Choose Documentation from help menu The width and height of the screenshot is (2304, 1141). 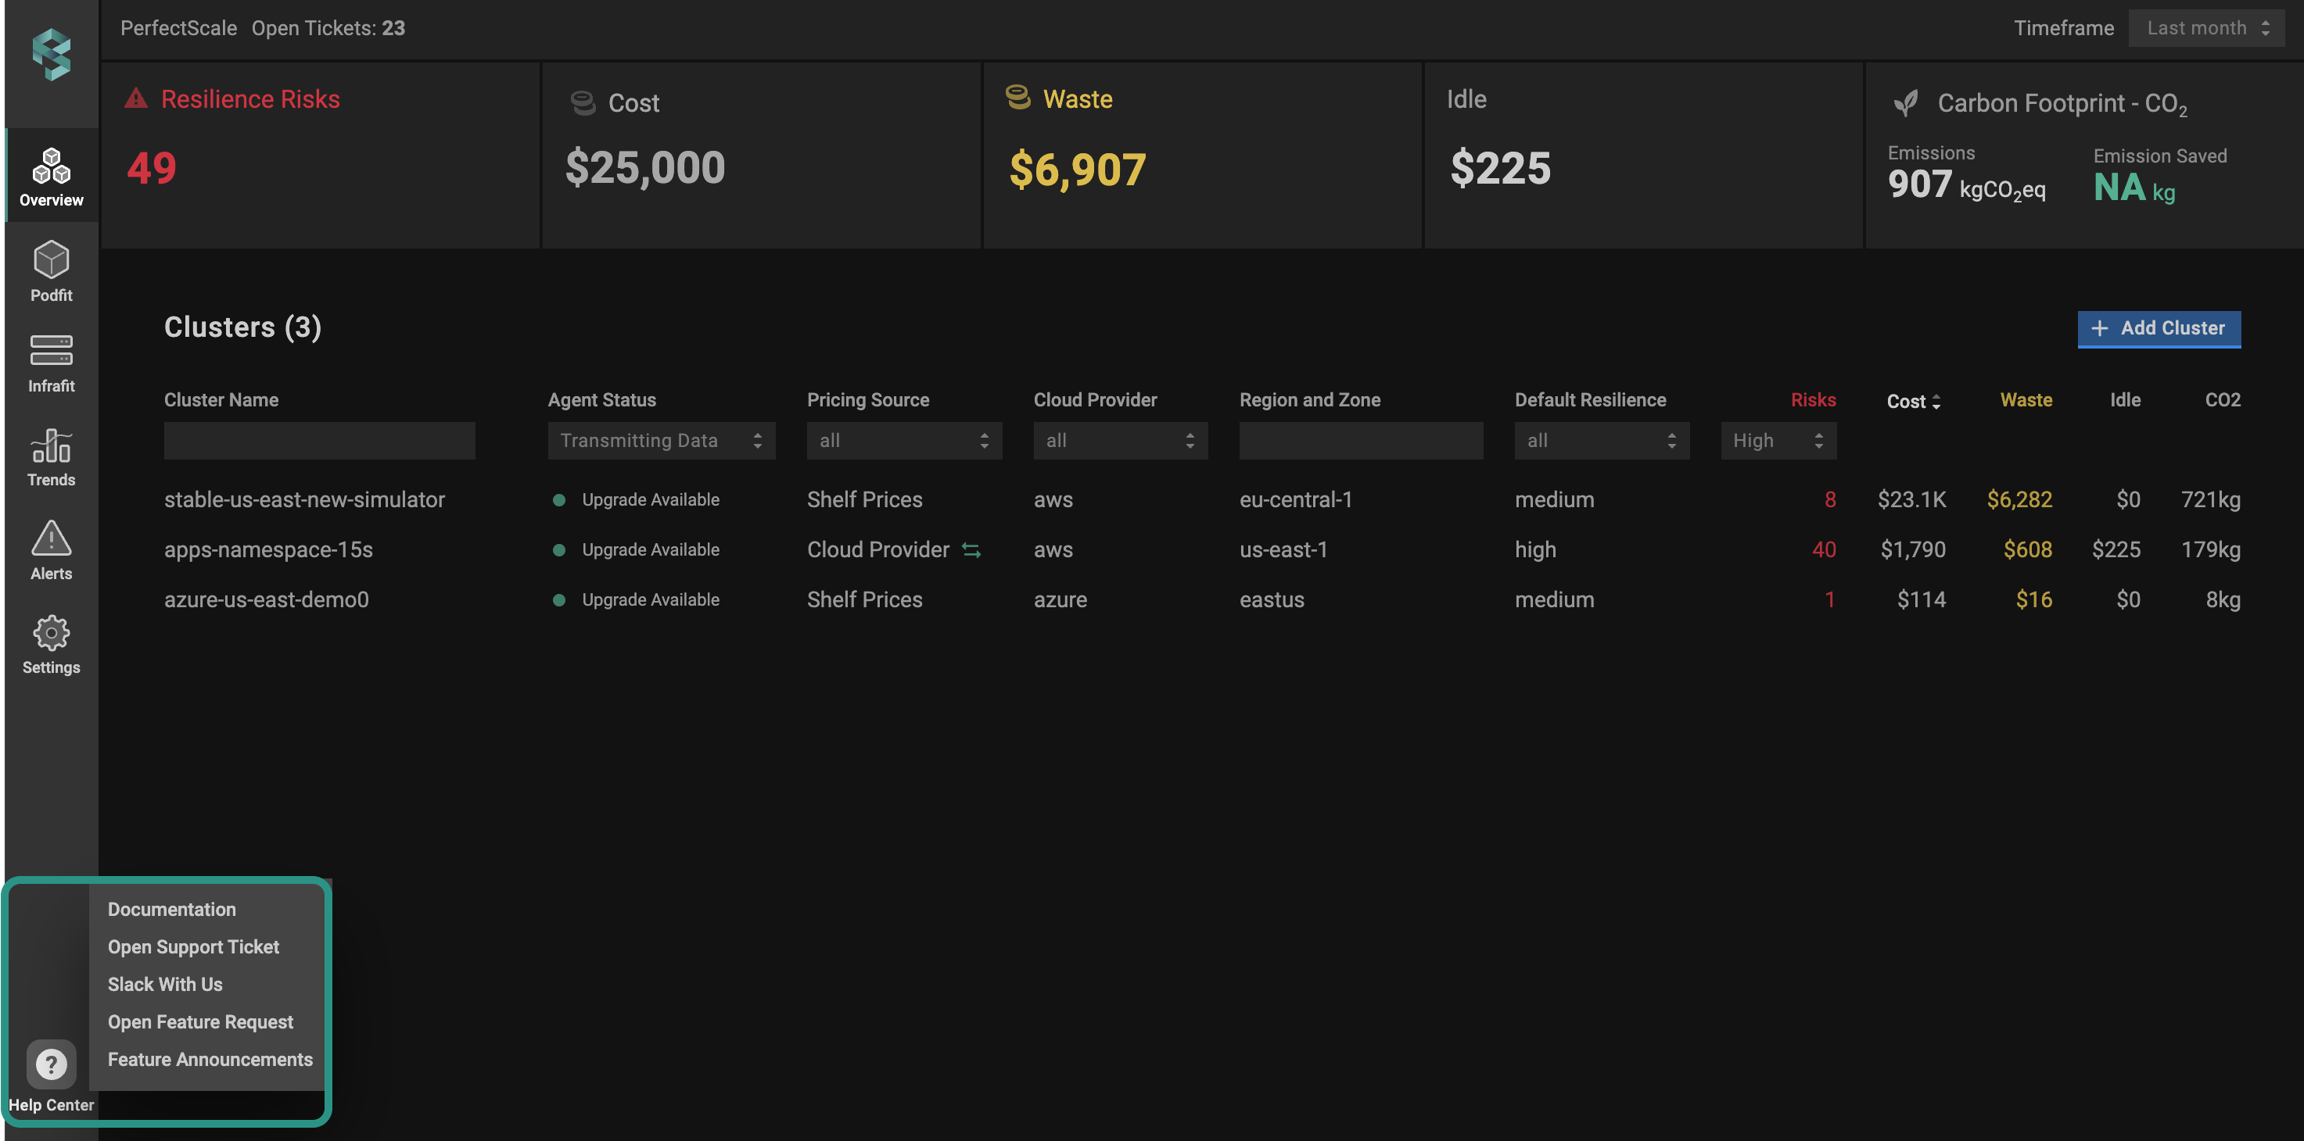click(172, 909)
